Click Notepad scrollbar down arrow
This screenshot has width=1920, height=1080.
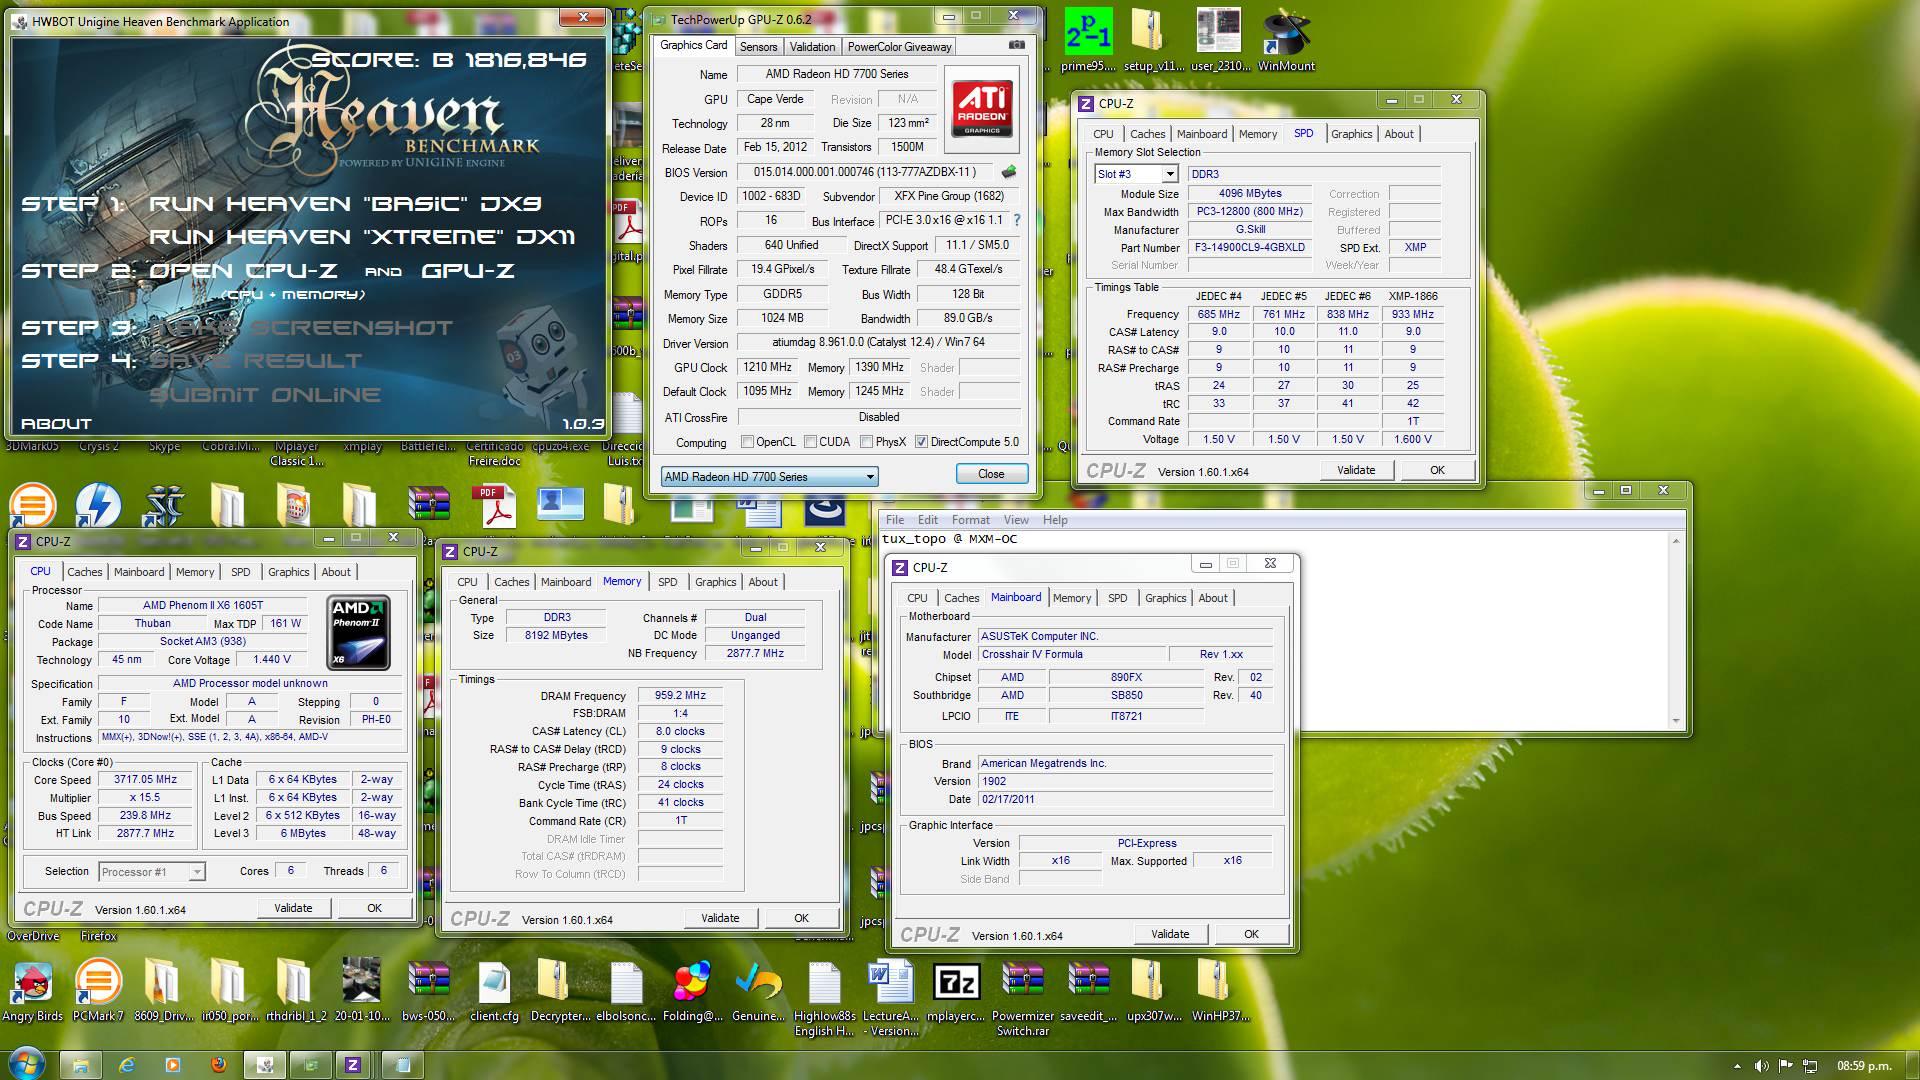[1677, 721]
